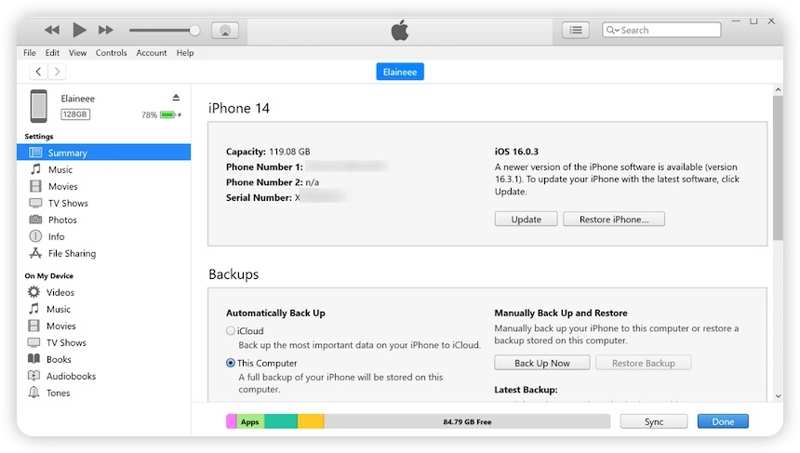Click the Phone Number 2 n/a value
The width and height of the screenshot is (800, 453).
tap(312, 182)
